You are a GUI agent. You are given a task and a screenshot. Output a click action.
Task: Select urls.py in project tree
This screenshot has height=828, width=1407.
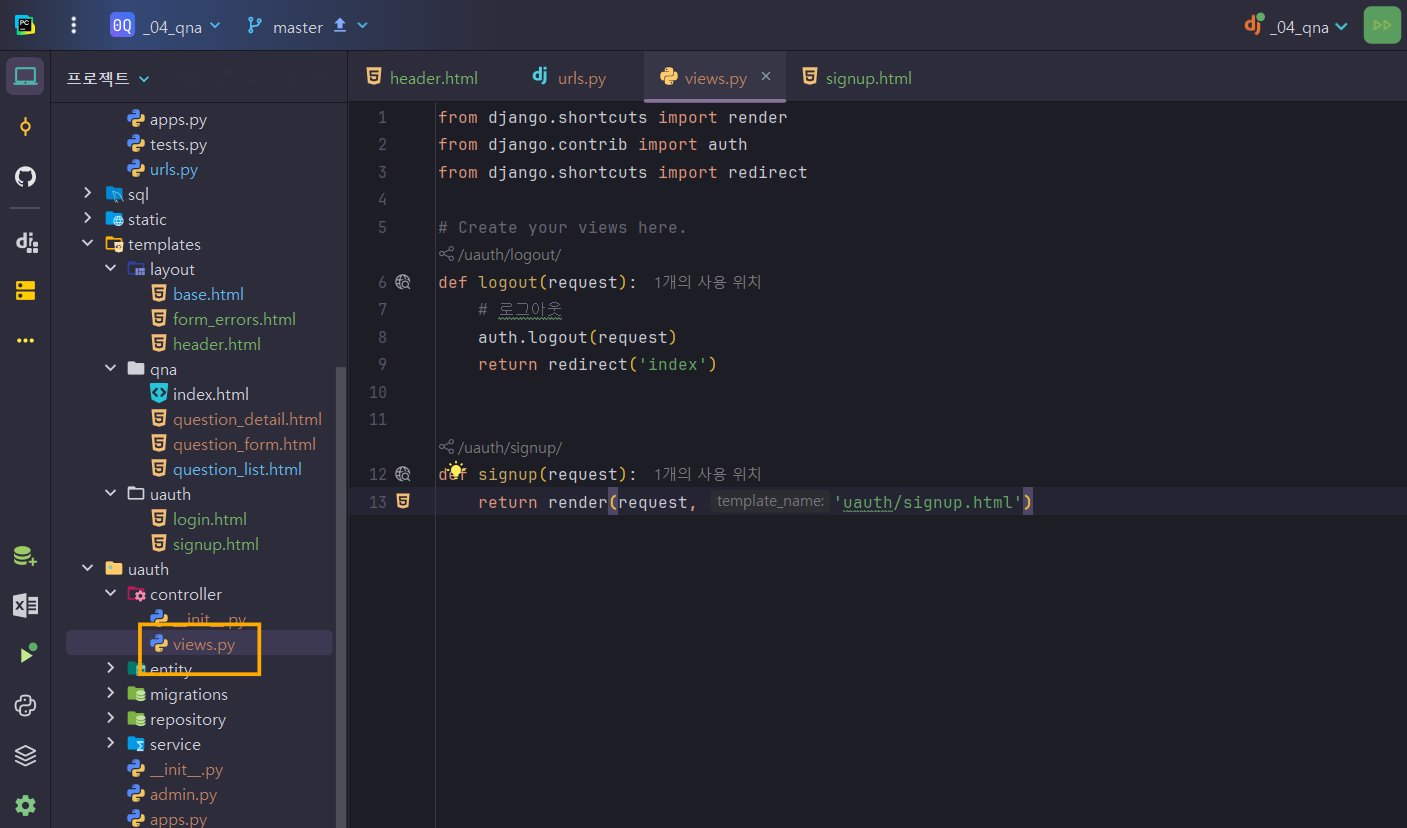click(x=173, y=169)
